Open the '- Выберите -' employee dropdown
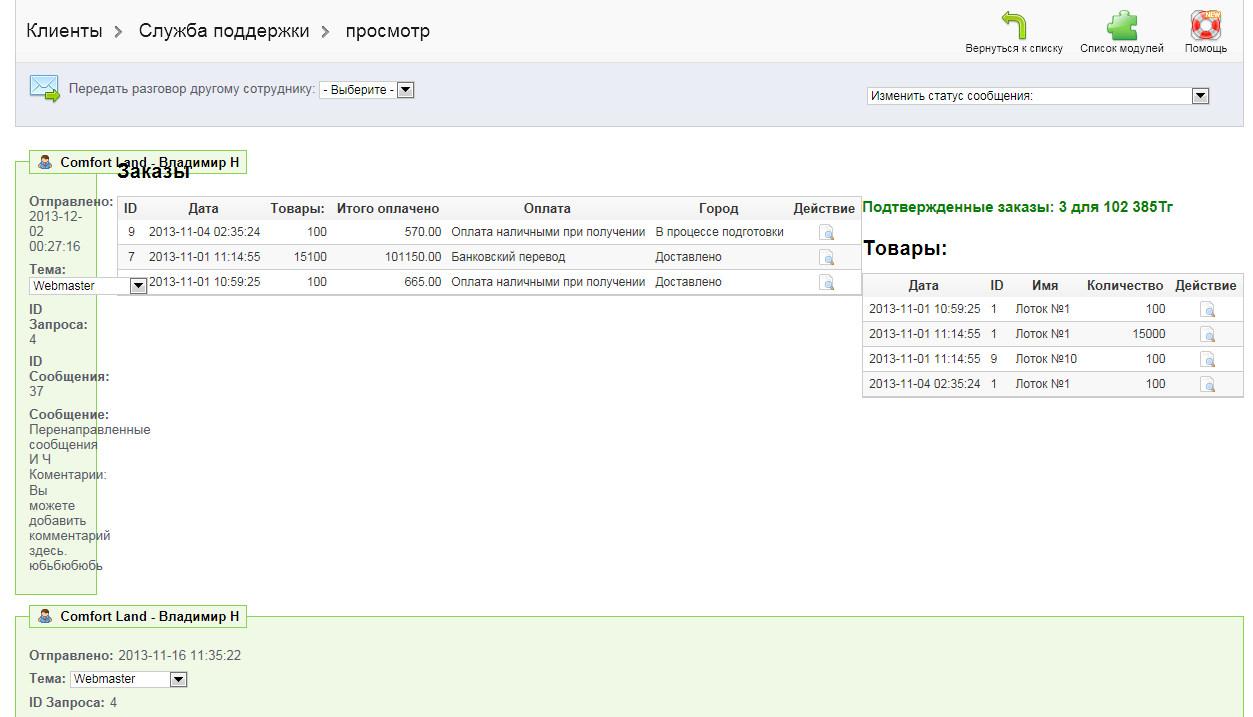The image size is (1253, 717). click(x=366, y=90)
